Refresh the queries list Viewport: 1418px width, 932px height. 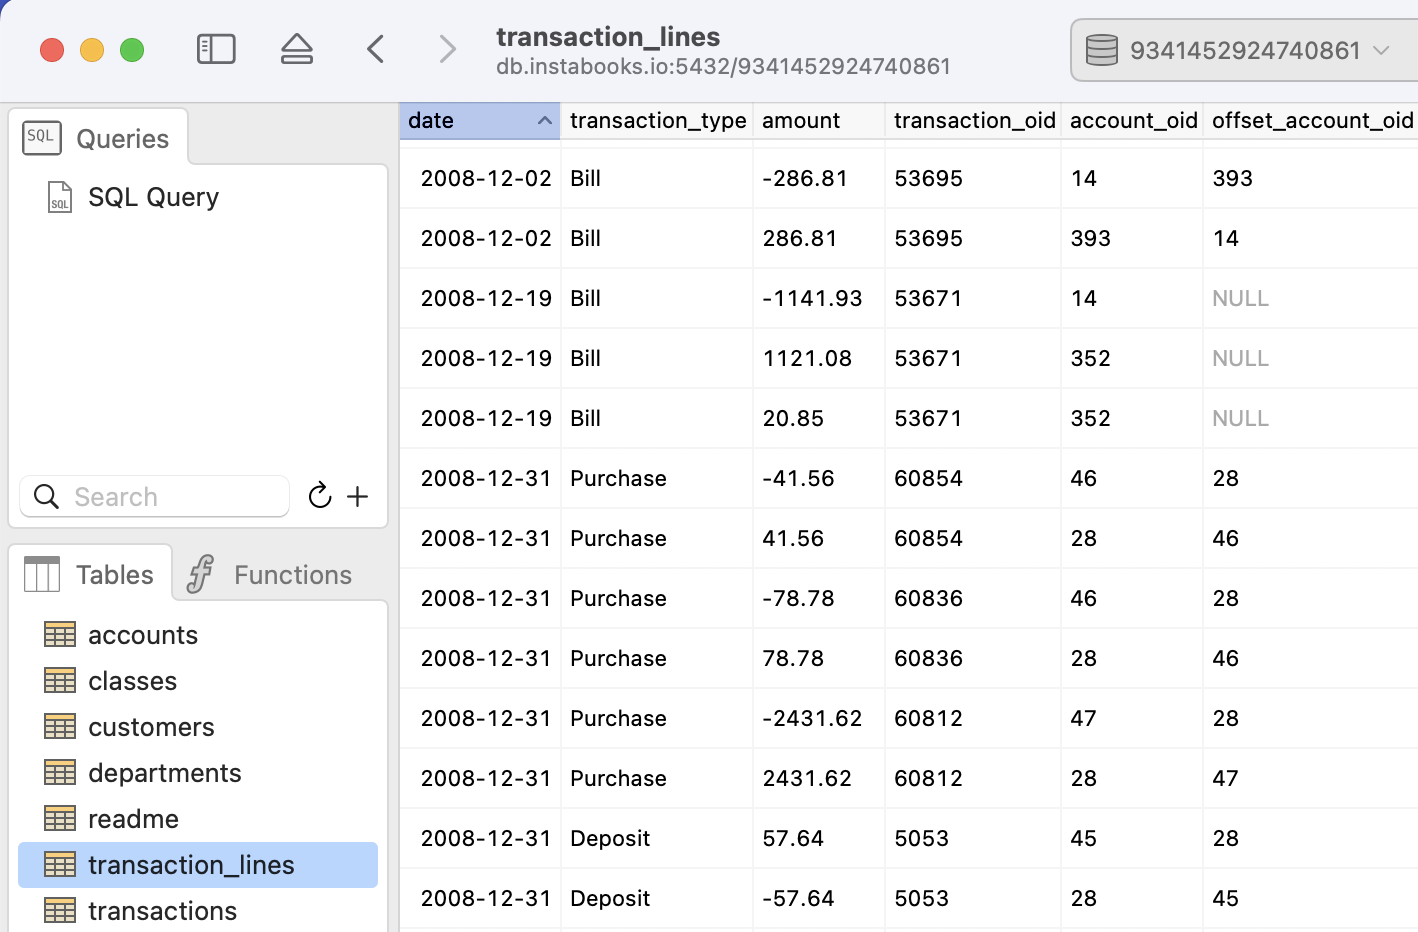[319, 495]
